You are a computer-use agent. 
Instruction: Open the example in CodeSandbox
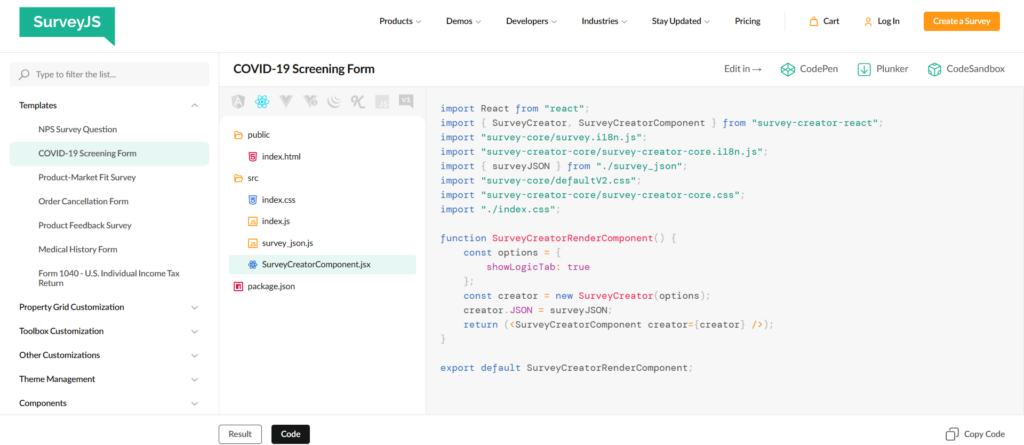(966, 69)
